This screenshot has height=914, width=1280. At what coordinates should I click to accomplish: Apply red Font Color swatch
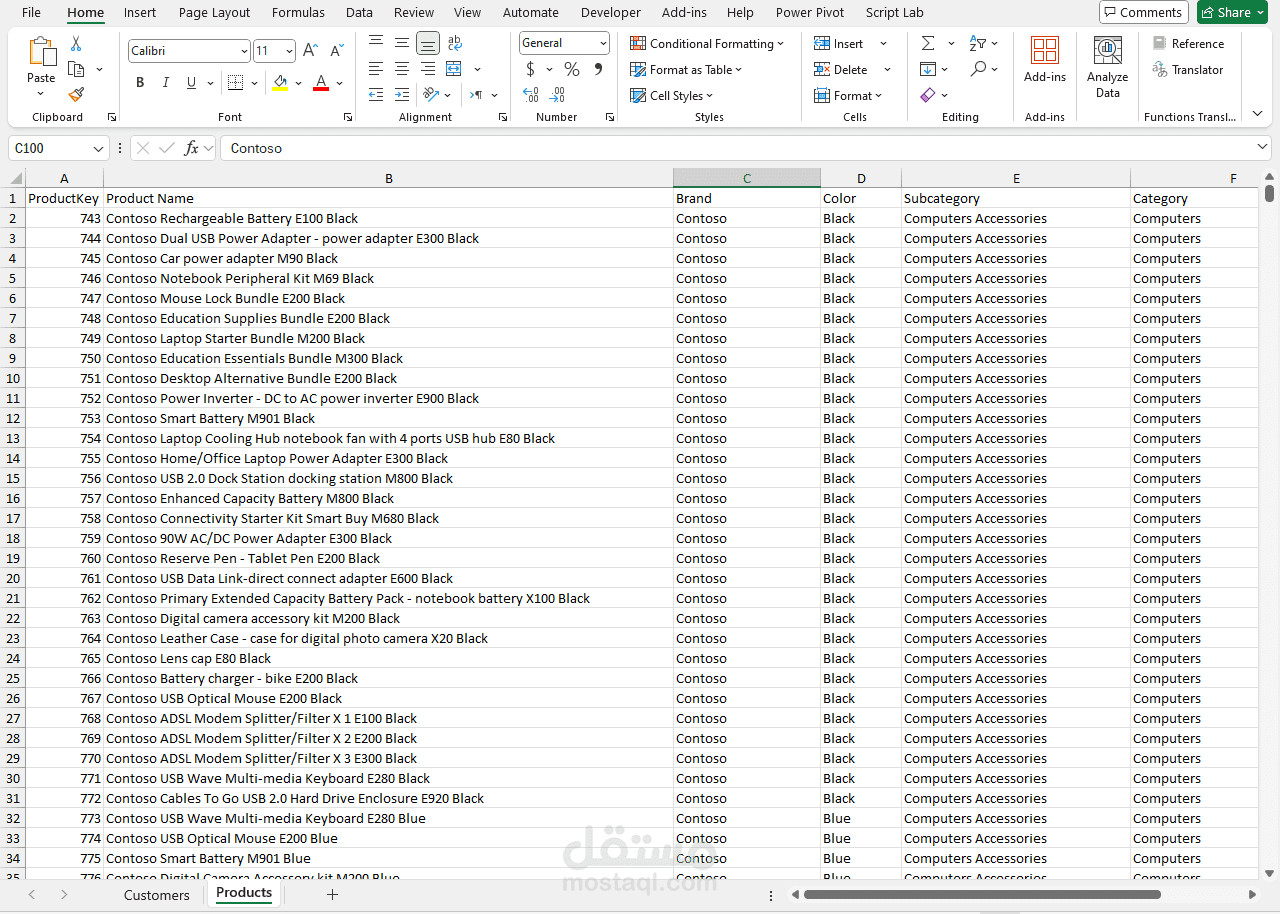[321, 83]
